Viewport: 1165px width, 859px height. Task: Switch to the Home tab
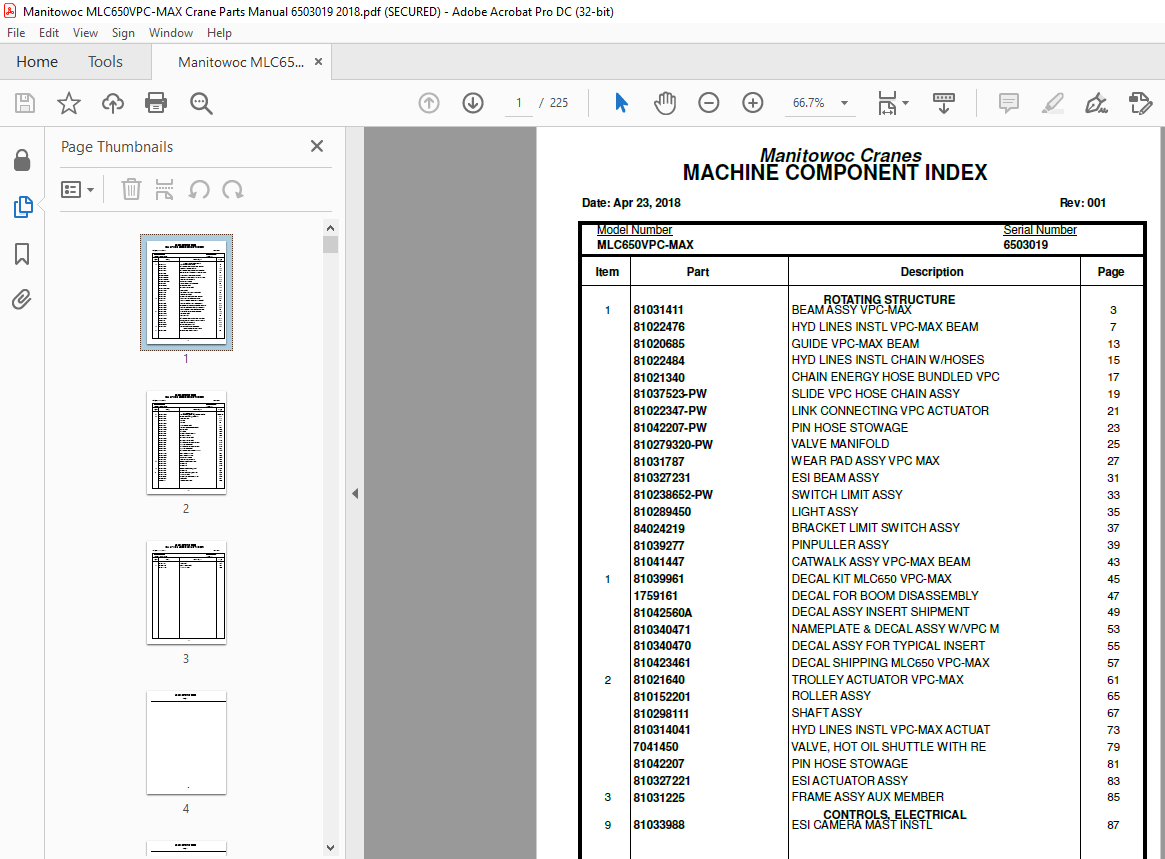pyautogui.click(x=37, y=62)
